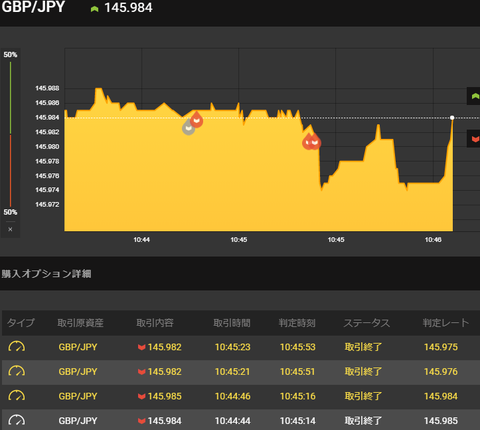
Task: Click the 購入オプション詳細 section header
Action: point(46,274)
